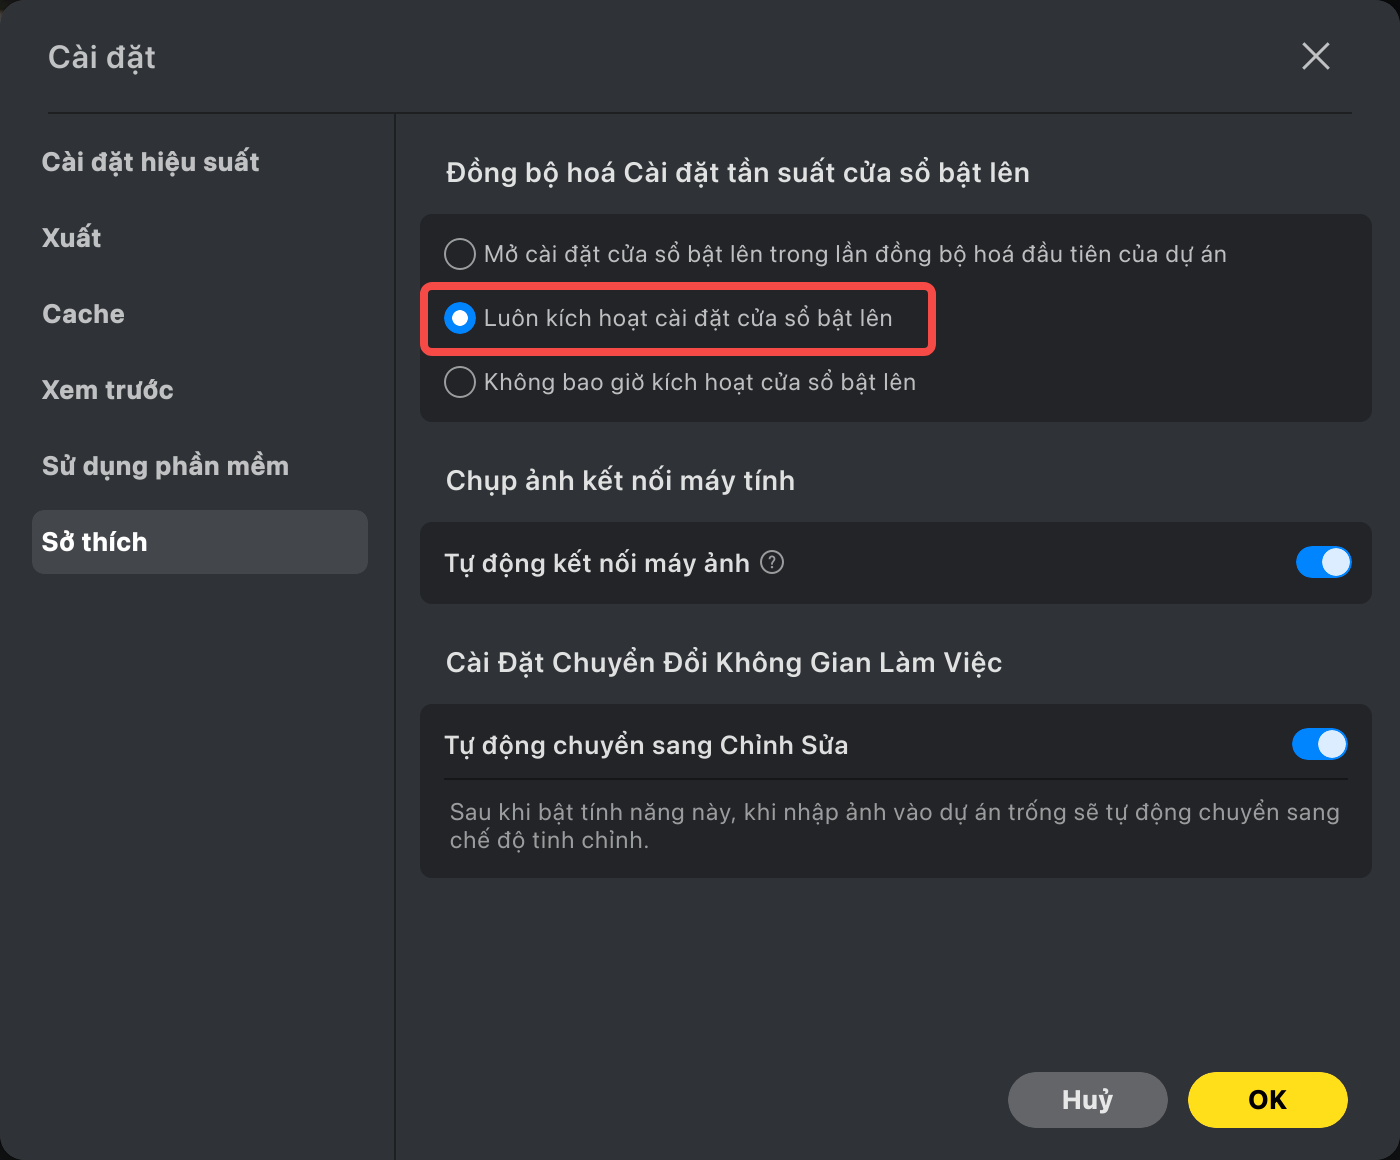Click the help icon beside Tự động kết nối máy ảnh
This screenshot has height=1160, width=1400.
click(x=772, y=563)
